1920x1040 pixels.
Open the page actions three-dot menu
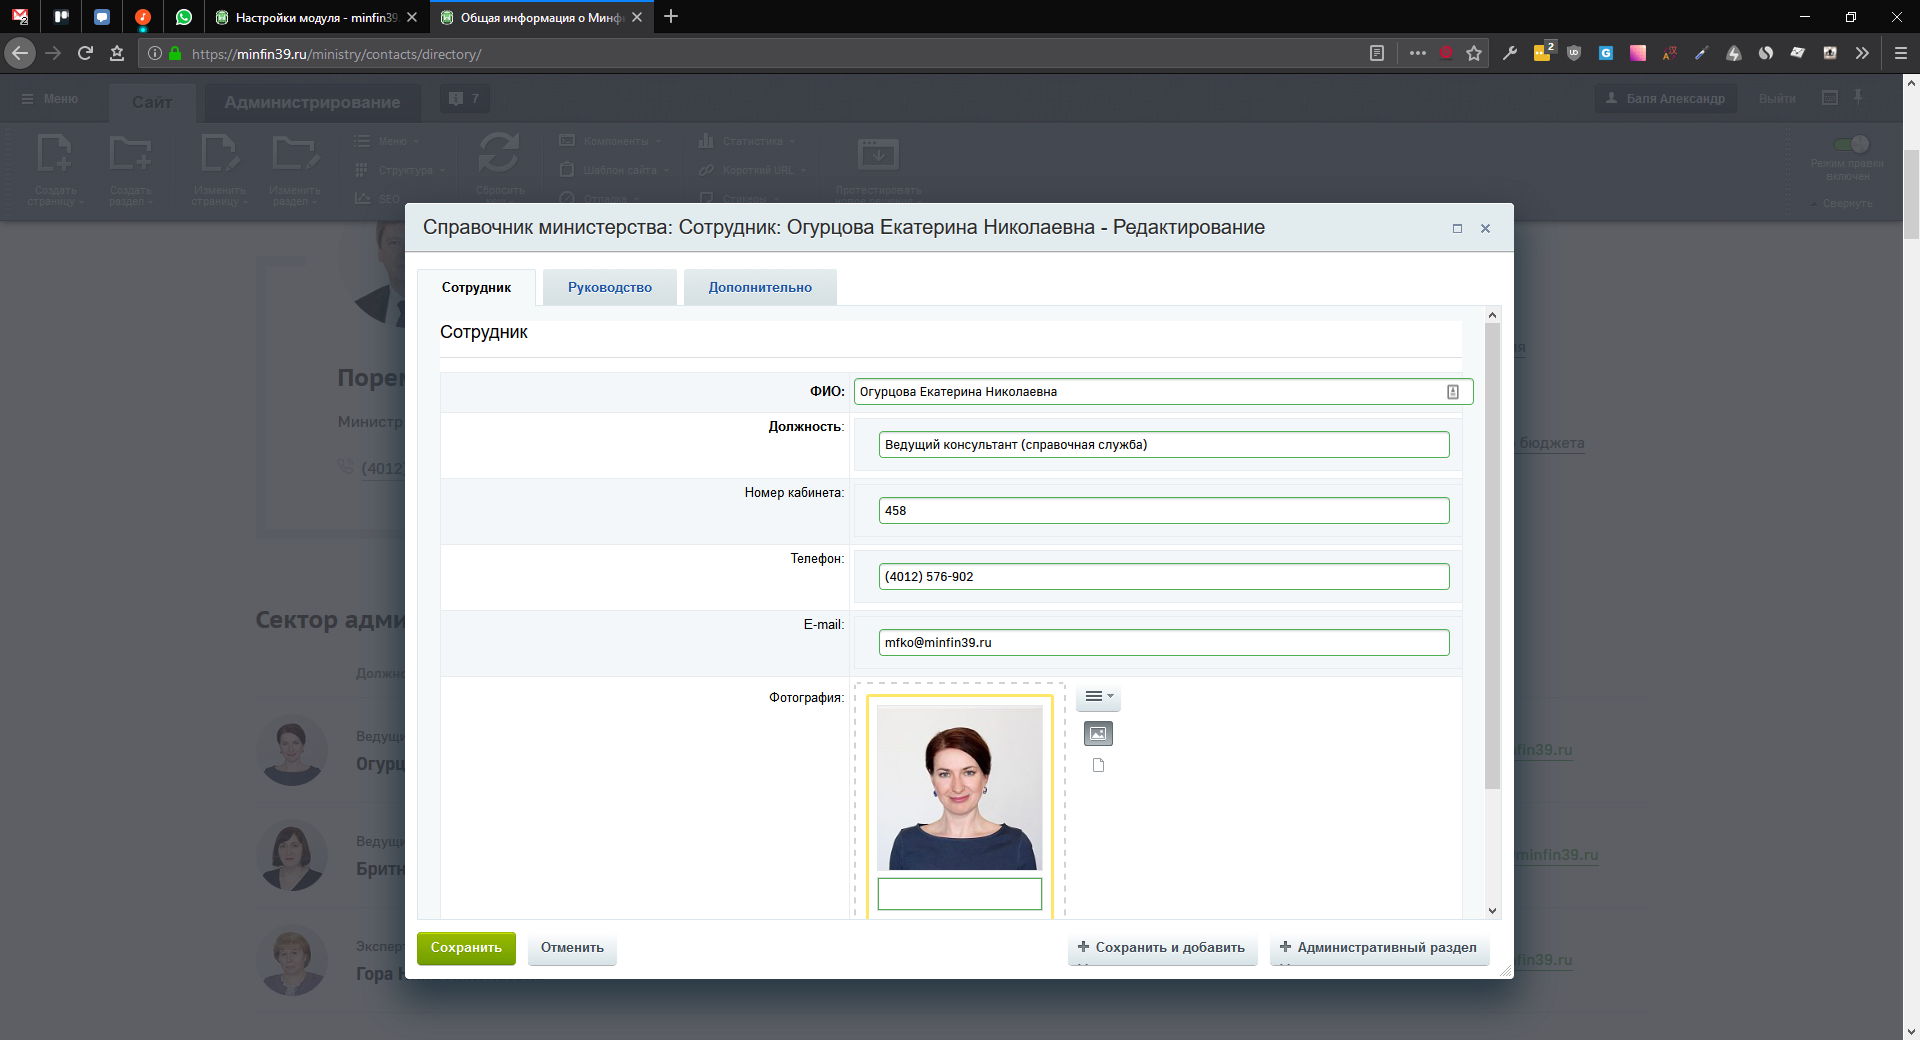pos(1418,54)
